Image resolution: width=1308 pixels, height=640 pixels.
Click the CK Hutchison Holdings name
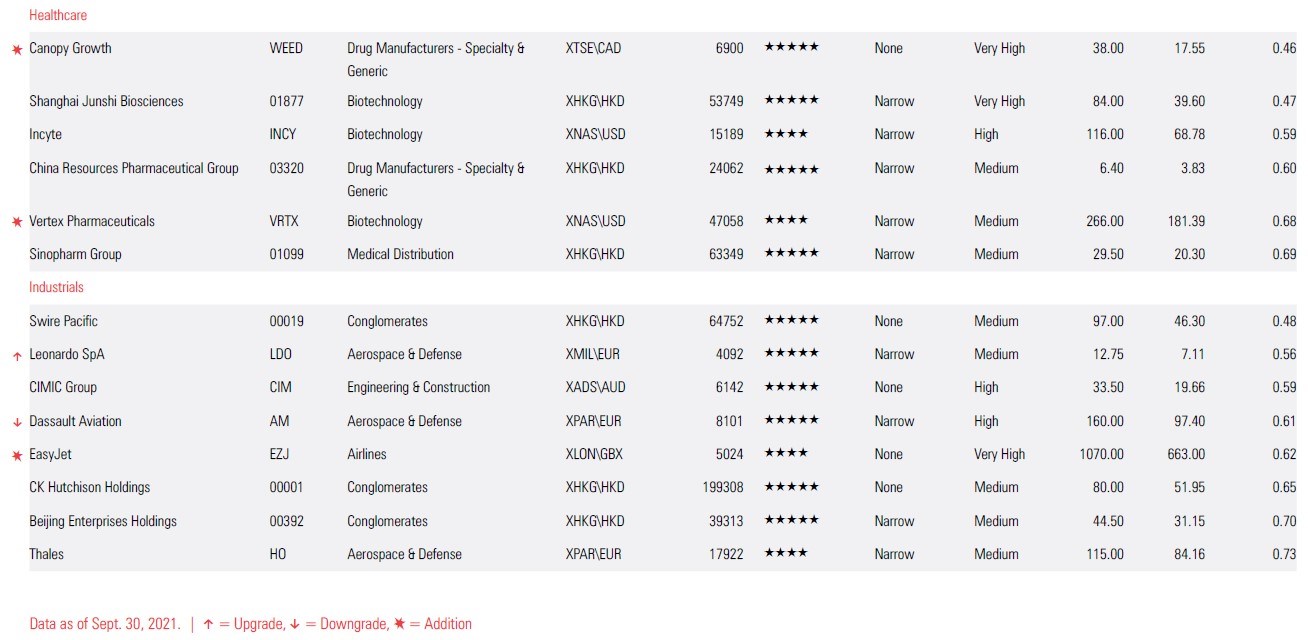click(x=89, y=487)
